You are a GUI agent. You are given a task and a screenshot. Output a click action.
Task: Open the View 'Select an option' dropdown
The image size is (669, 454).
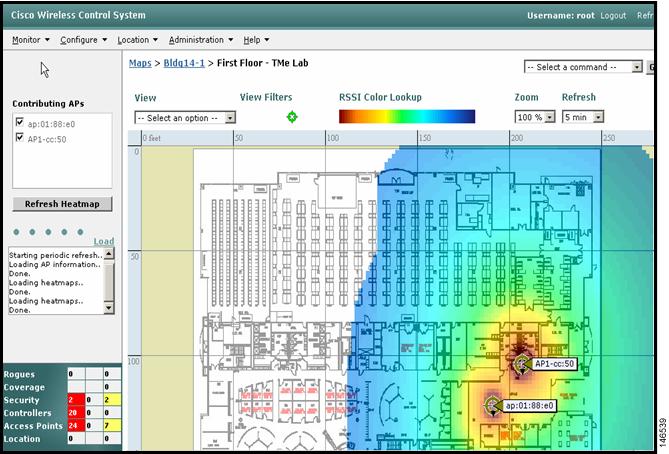185,118
